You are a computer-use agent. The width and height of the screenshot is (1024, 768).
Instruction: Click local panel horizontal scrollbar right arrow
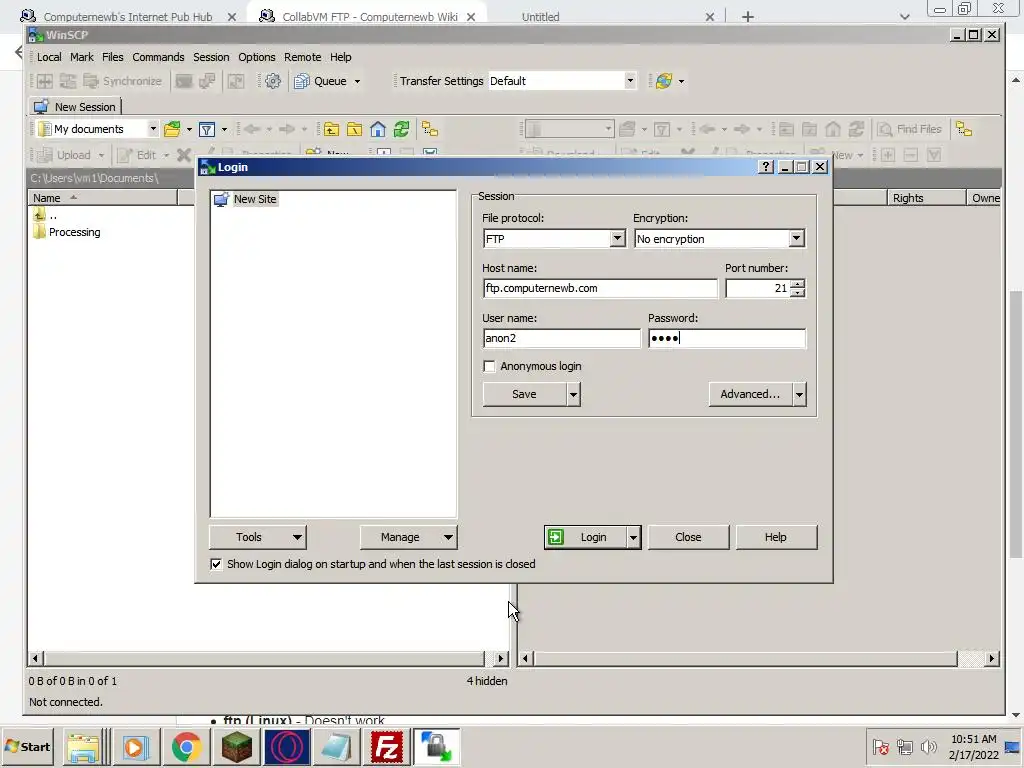[x=501, y=658]
